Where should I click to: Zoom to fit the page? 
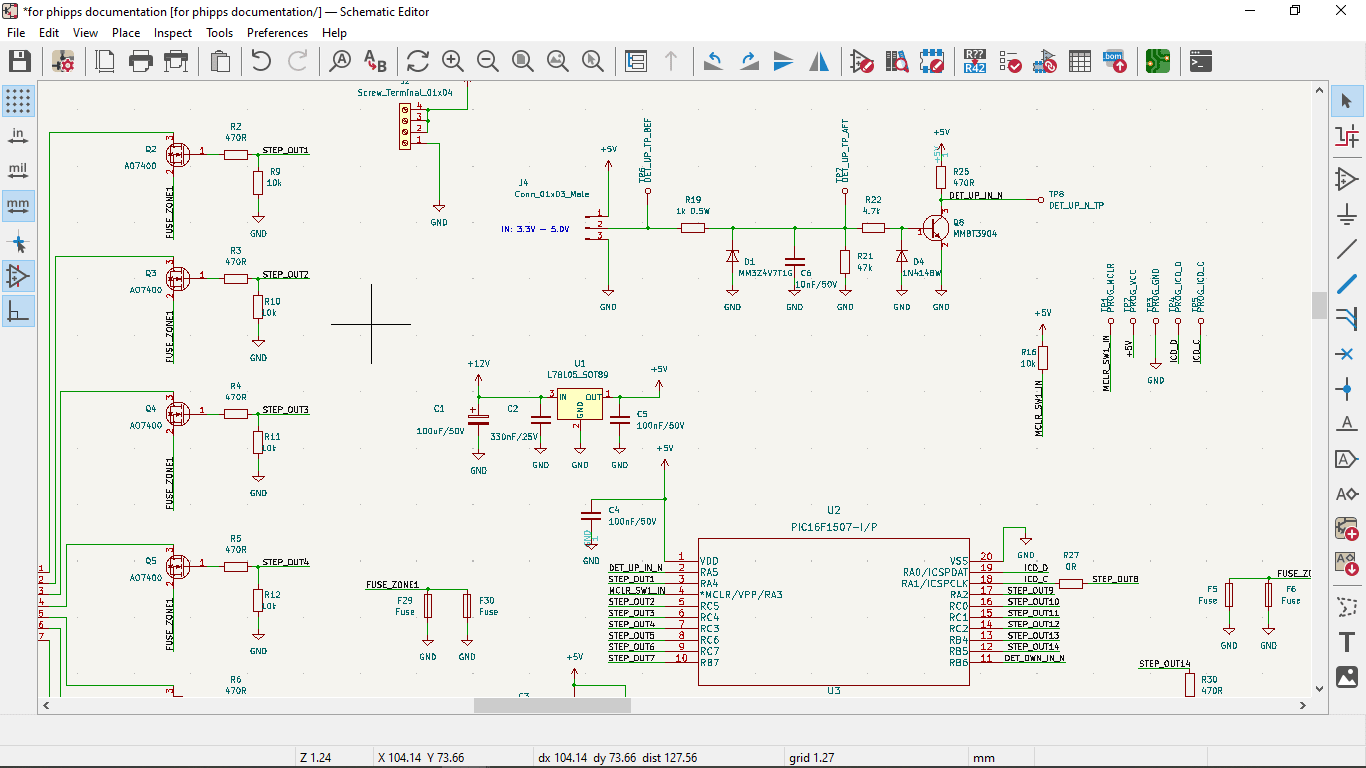click(522, 61)
